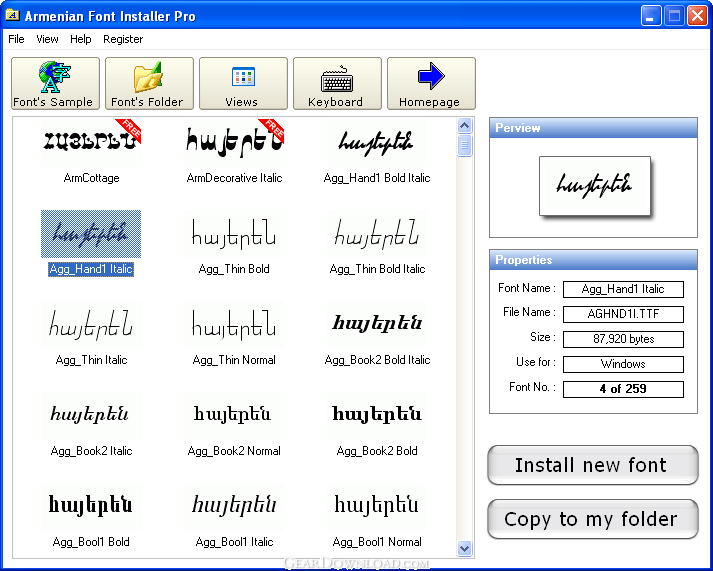
Task: Open the Font's Folder toolbar icon
Action: point(148,77)
